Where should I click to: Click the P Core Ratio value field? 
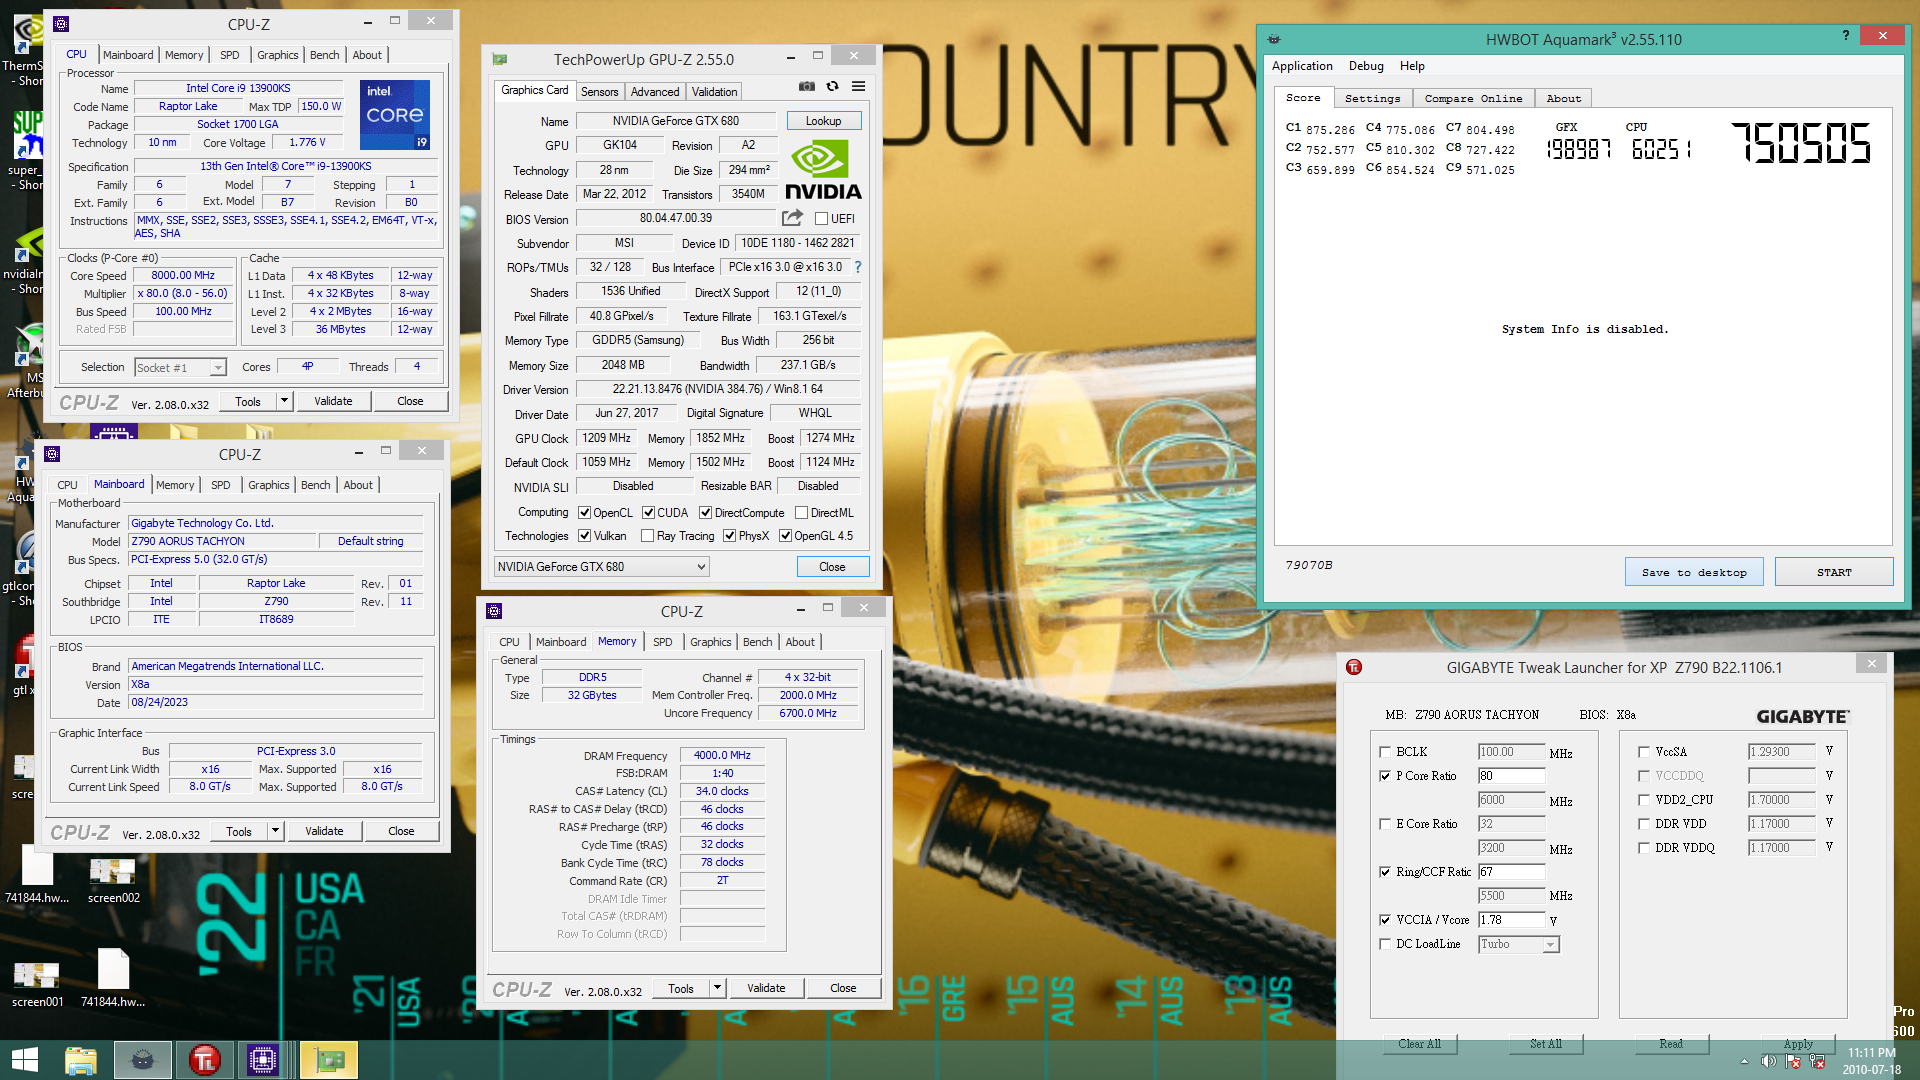tap(1511, 776)
